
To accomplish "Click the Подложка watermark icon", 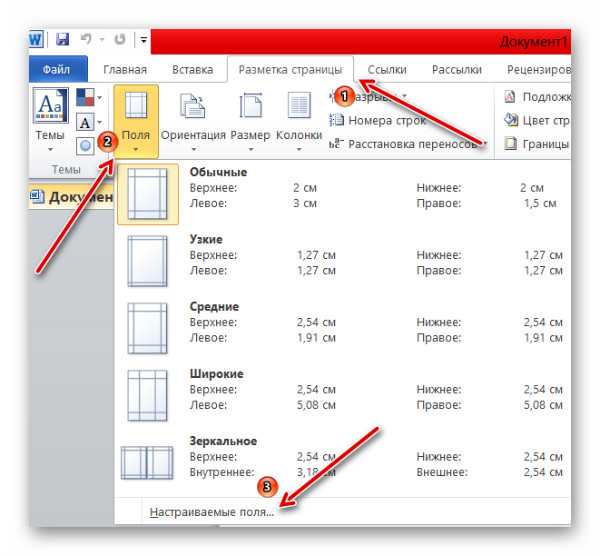I will (510, 97).
